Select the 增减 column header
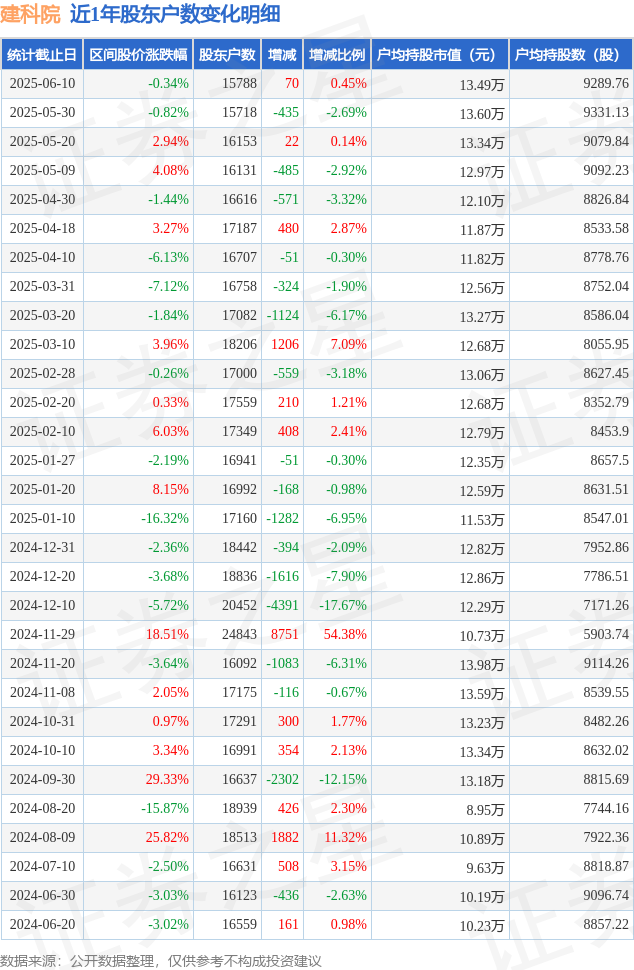This screenshot has width=634, height=970. (x=282, y=54)
